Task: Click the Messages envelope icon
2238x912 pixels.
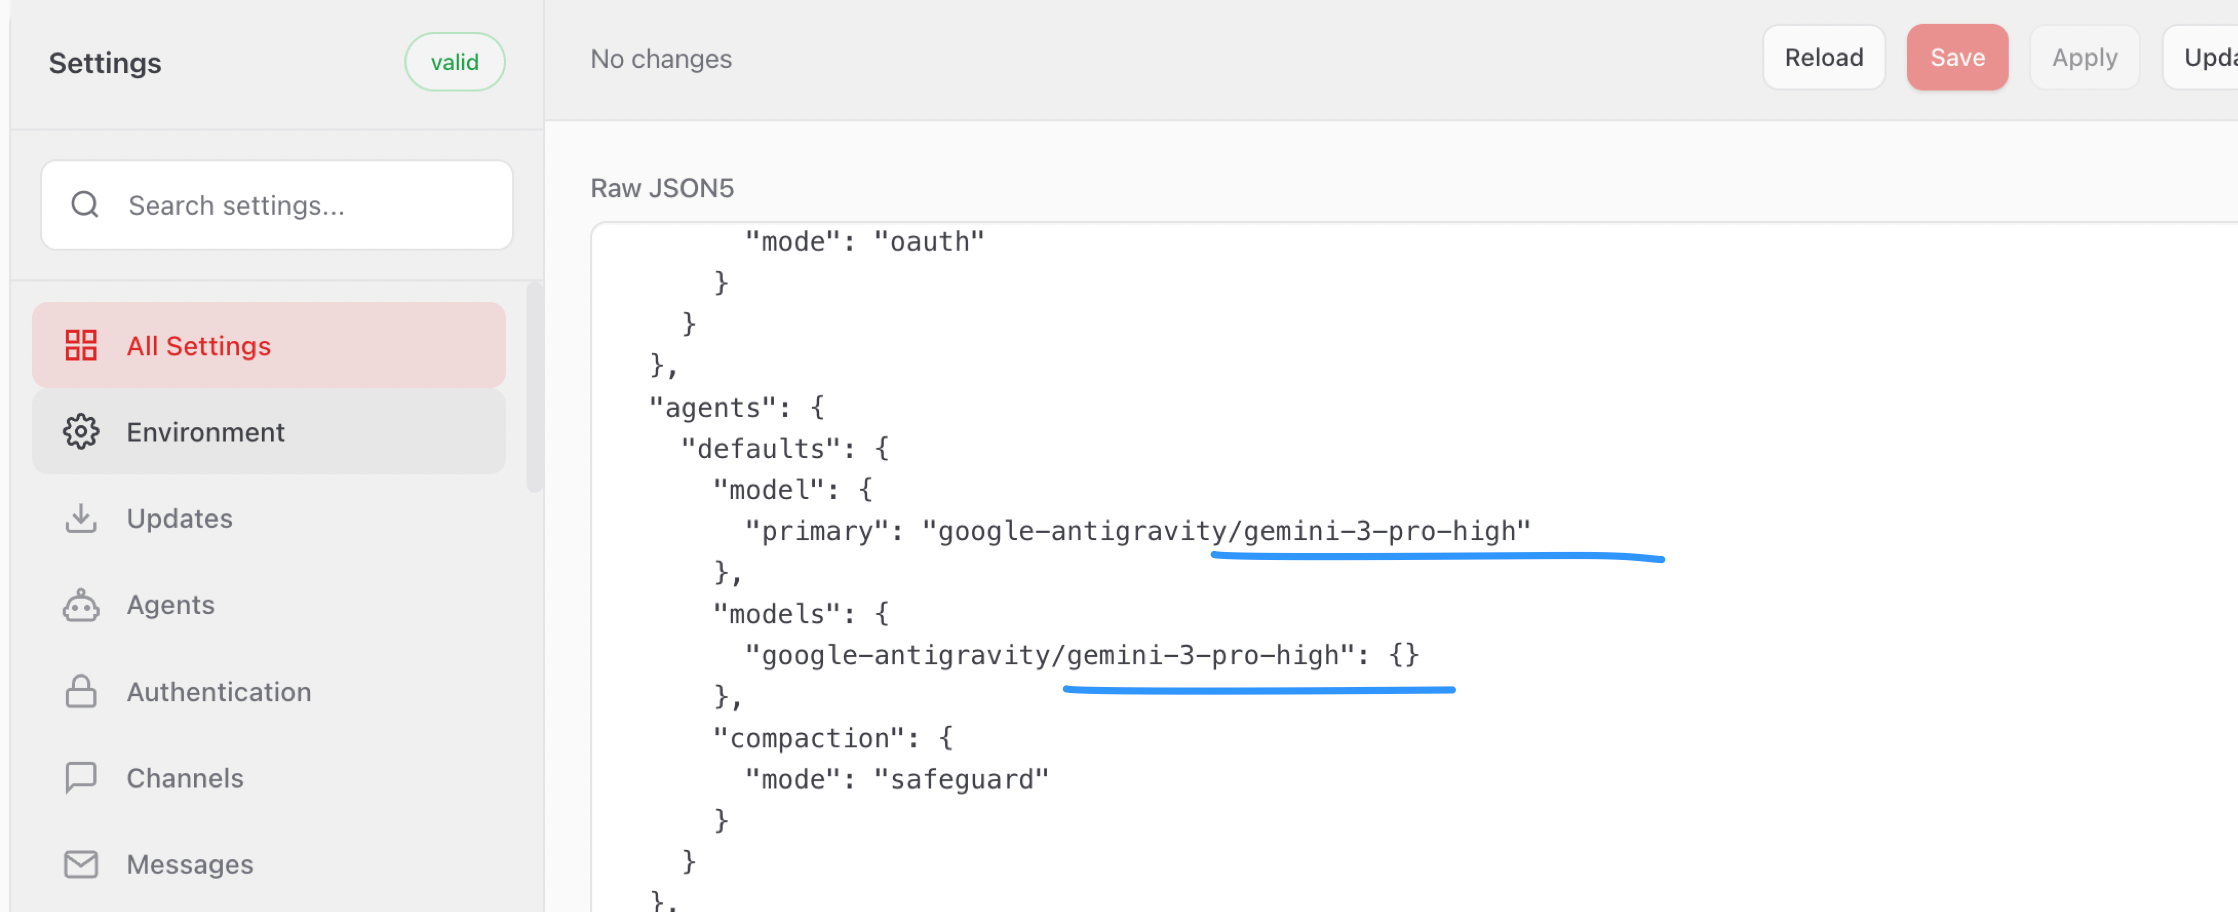Action: pos(81,864)
